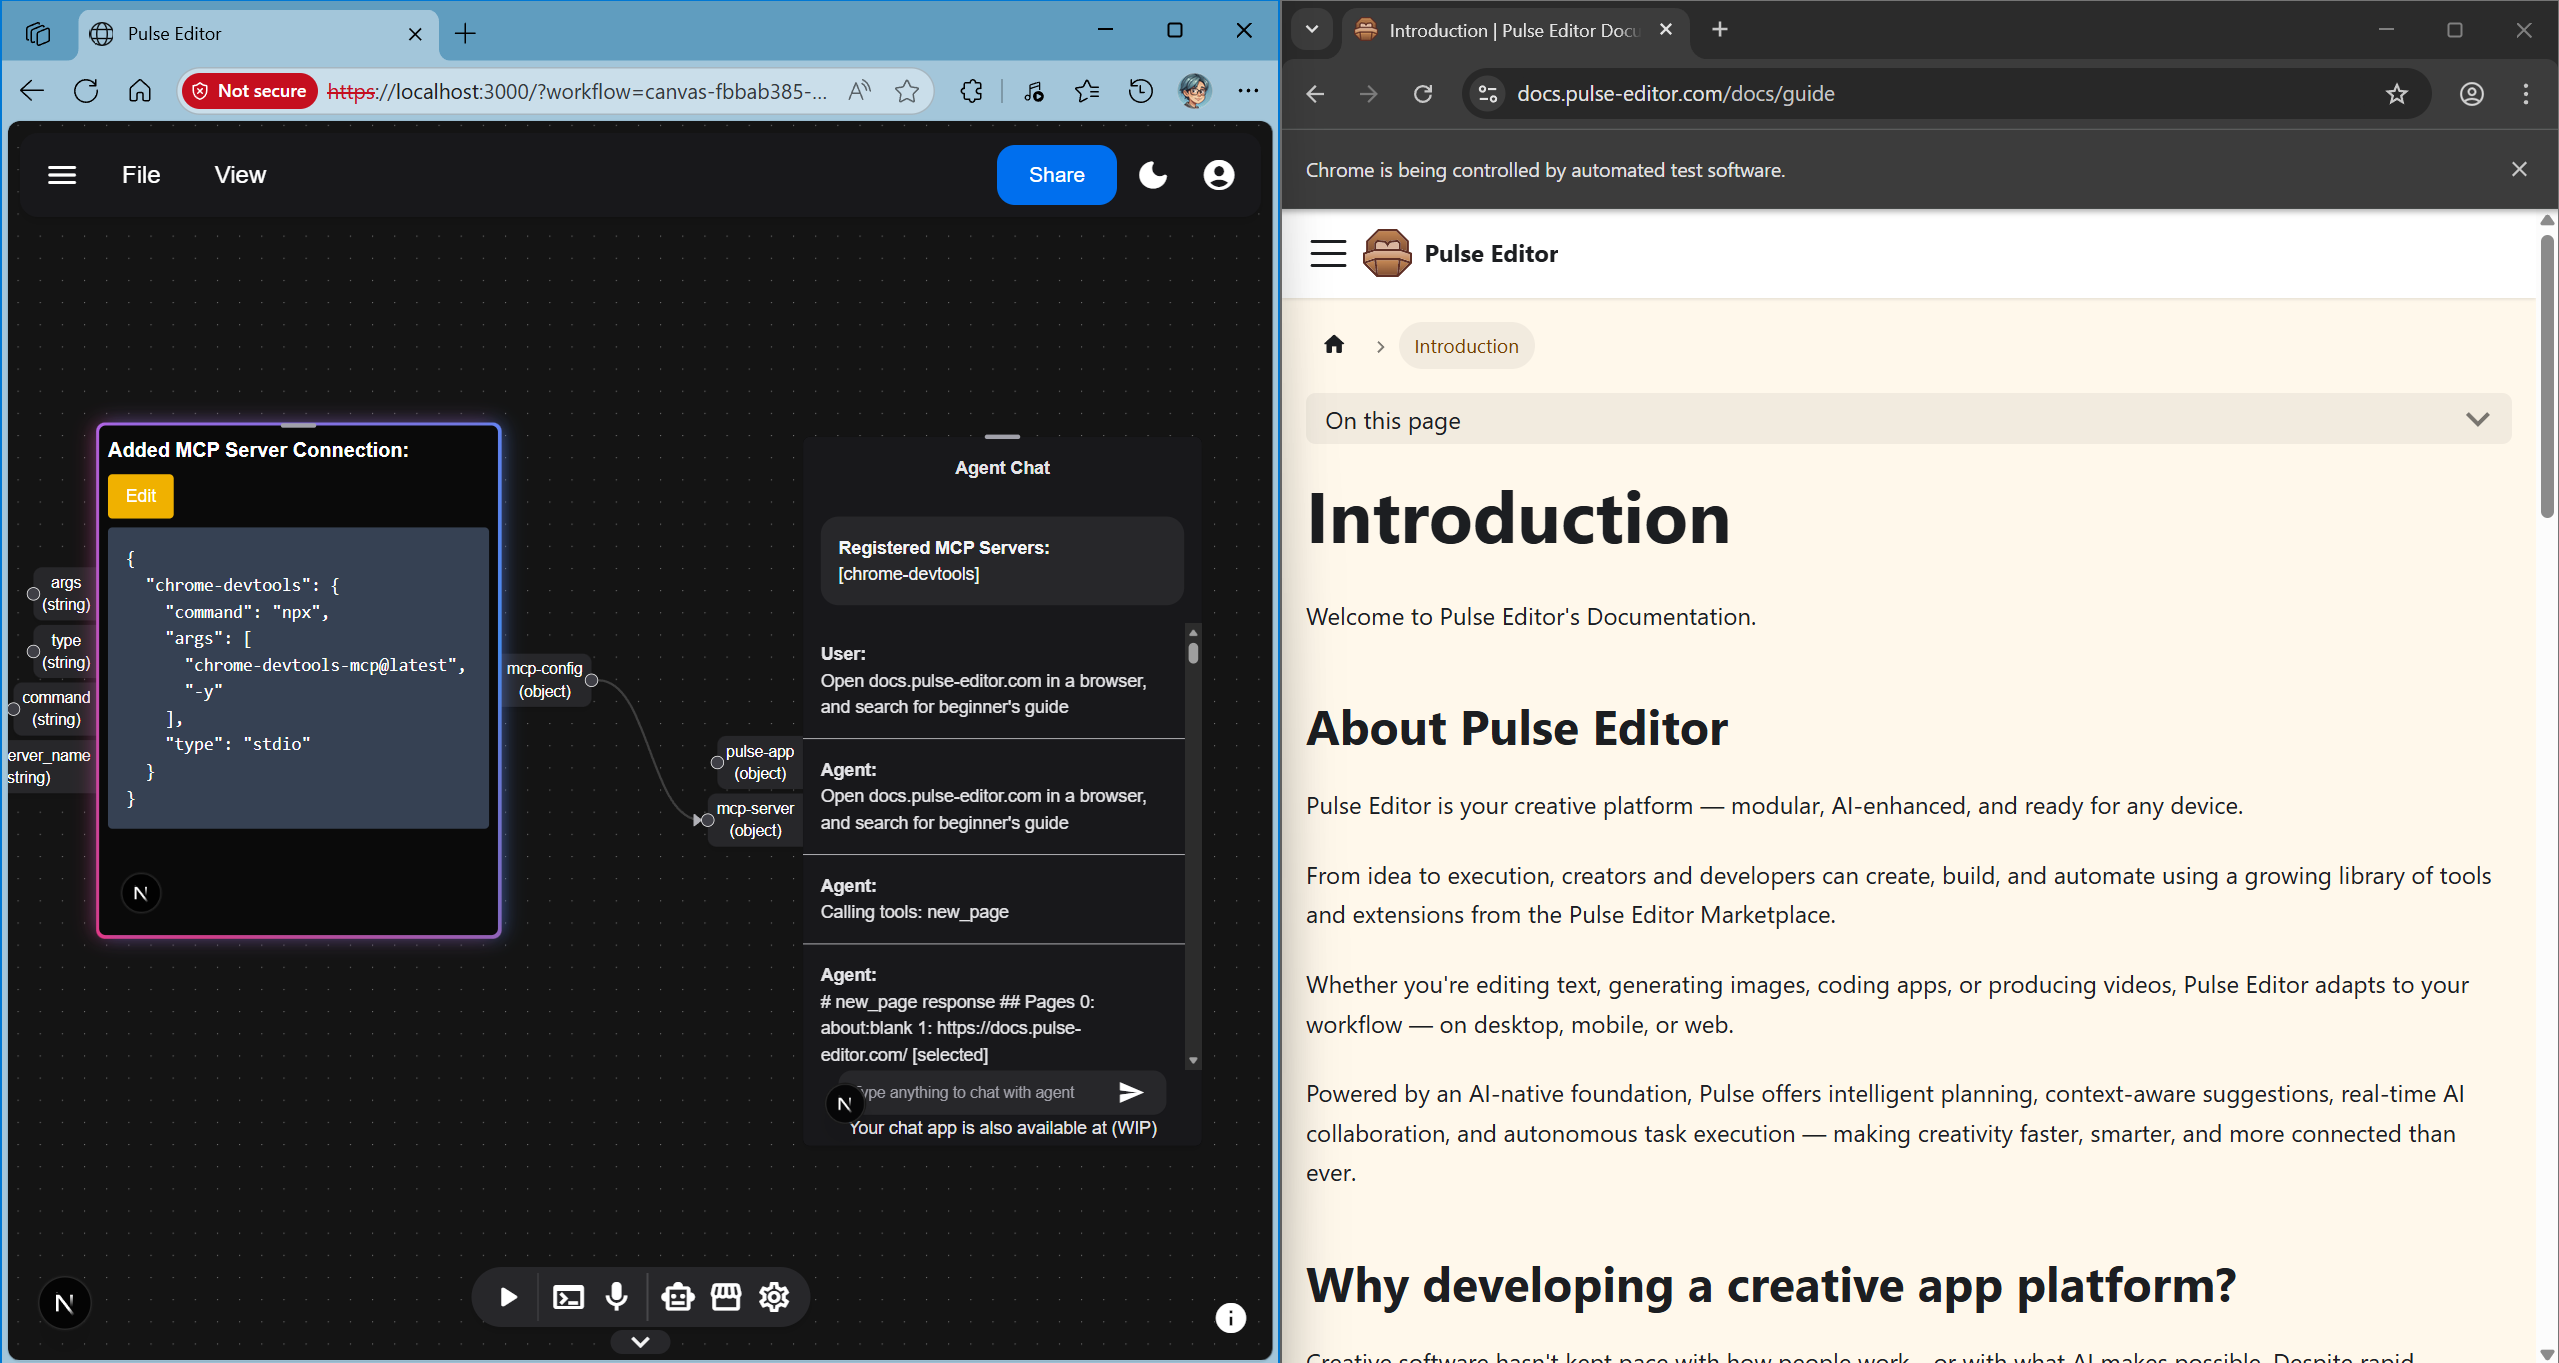Viewport: 2559px width, 1363px height.
Task: Click the Pulse Editor logo on docs page
Action: click(x=1388, y=253)
